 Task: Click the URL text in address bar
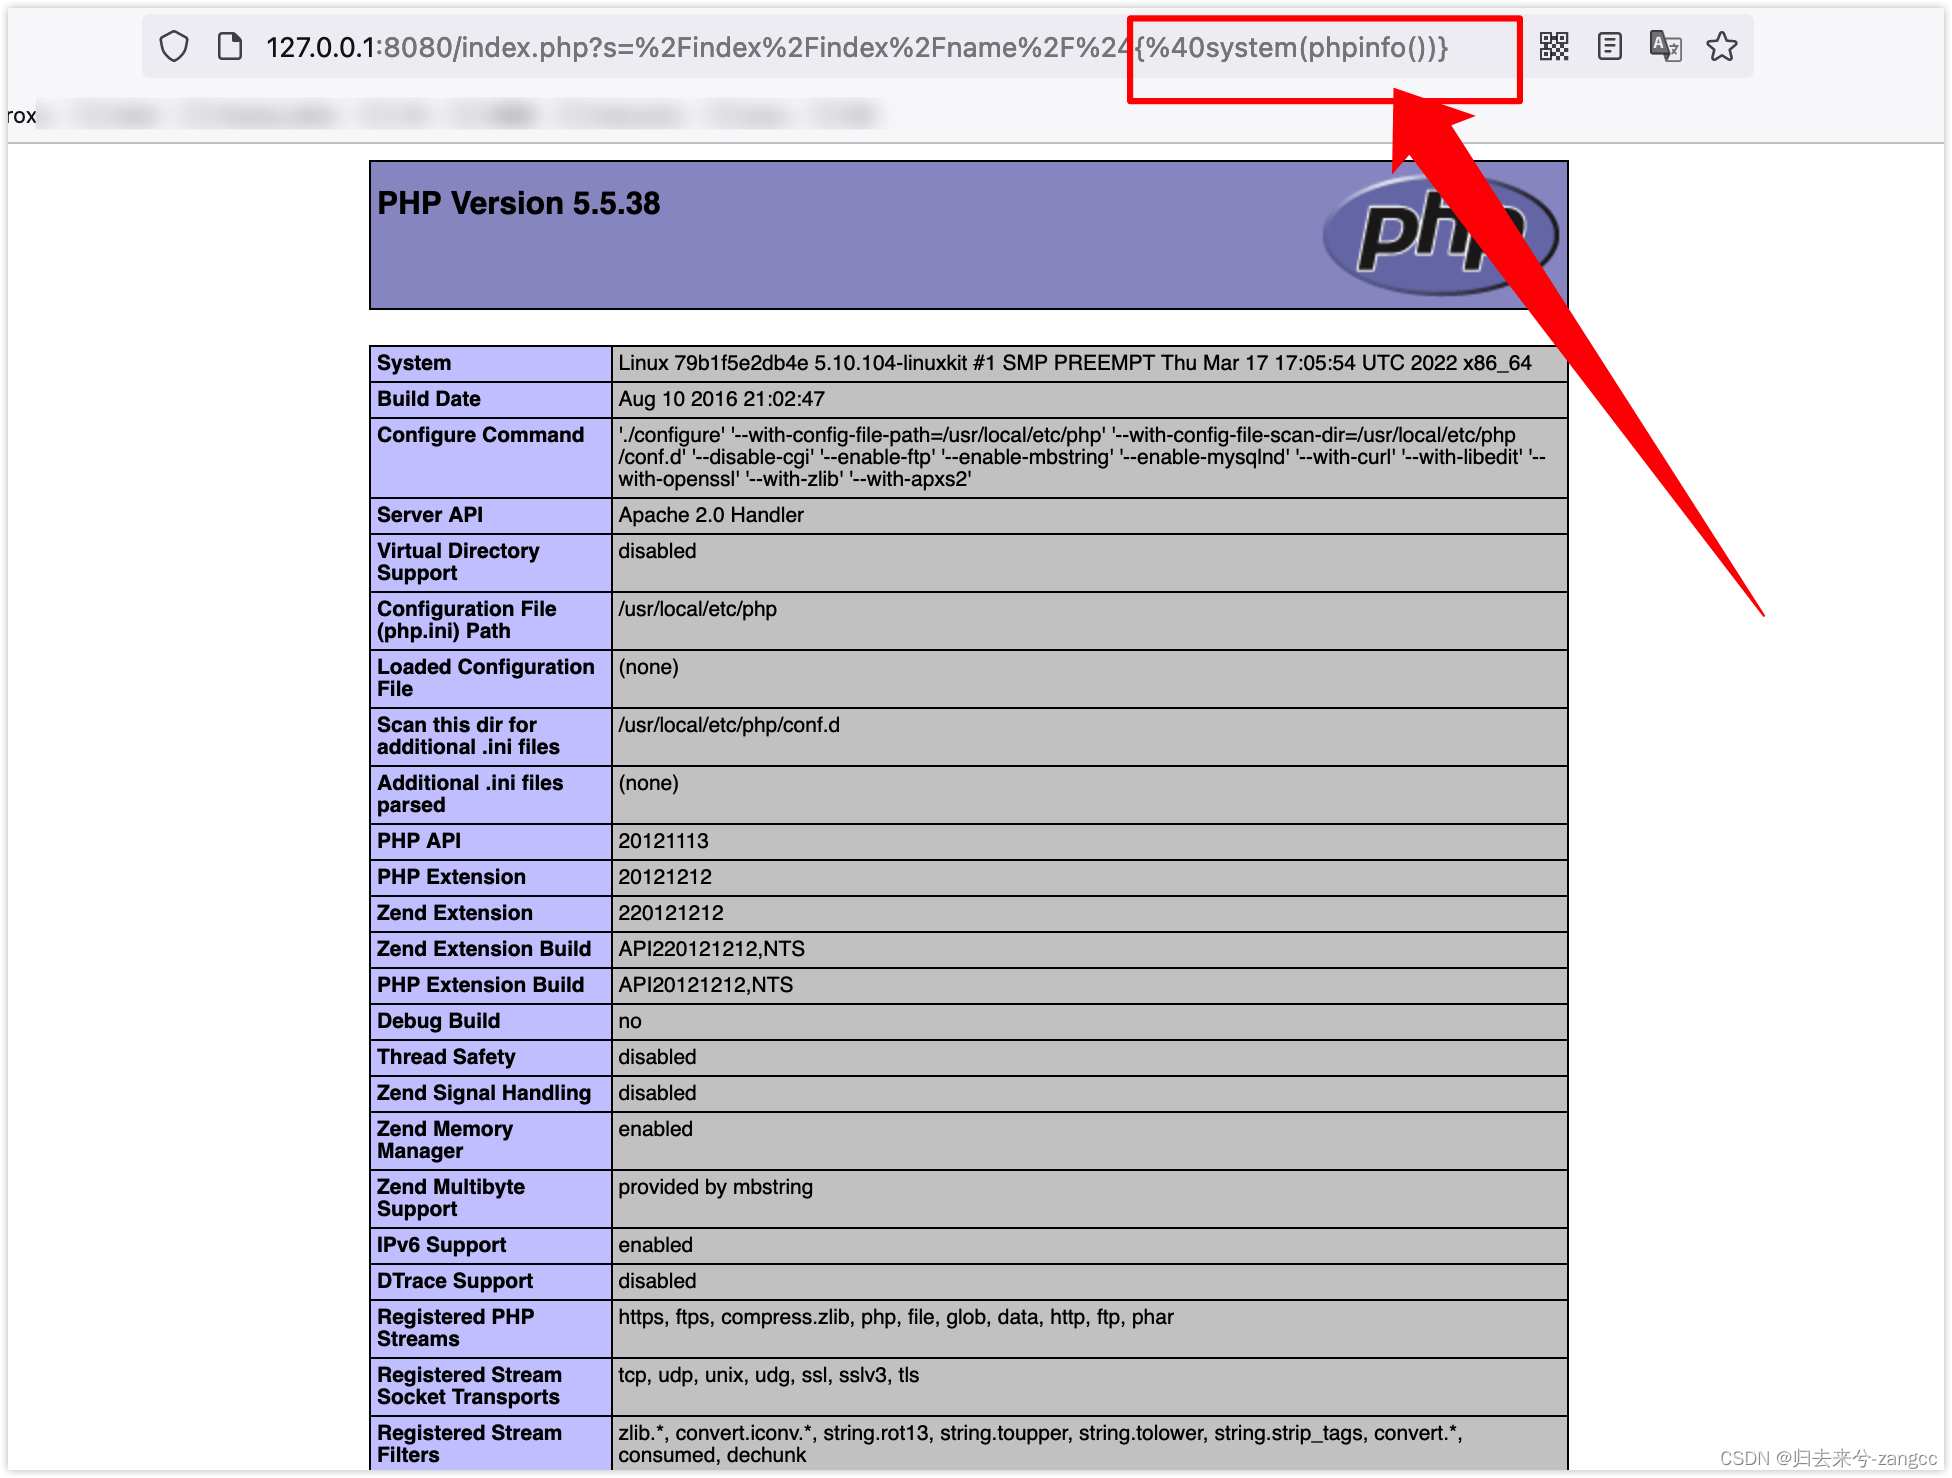(857, 47)
